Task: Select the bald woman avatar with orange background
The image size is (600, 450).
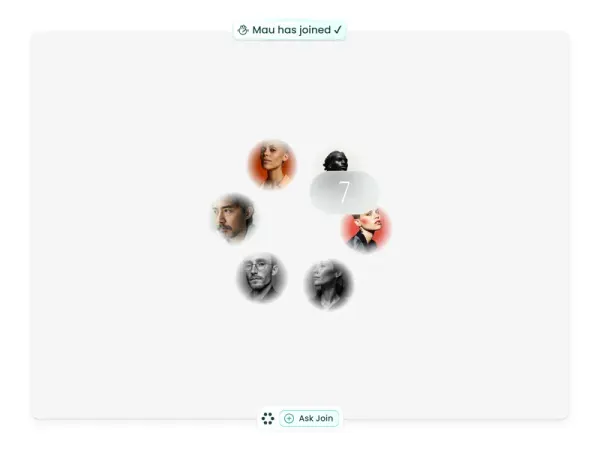Action: tap(272, 165)
